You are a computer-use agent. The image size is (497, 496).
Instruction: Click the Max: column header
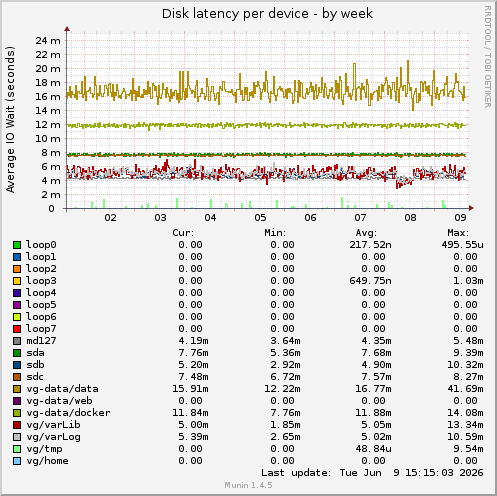(458, 233)
